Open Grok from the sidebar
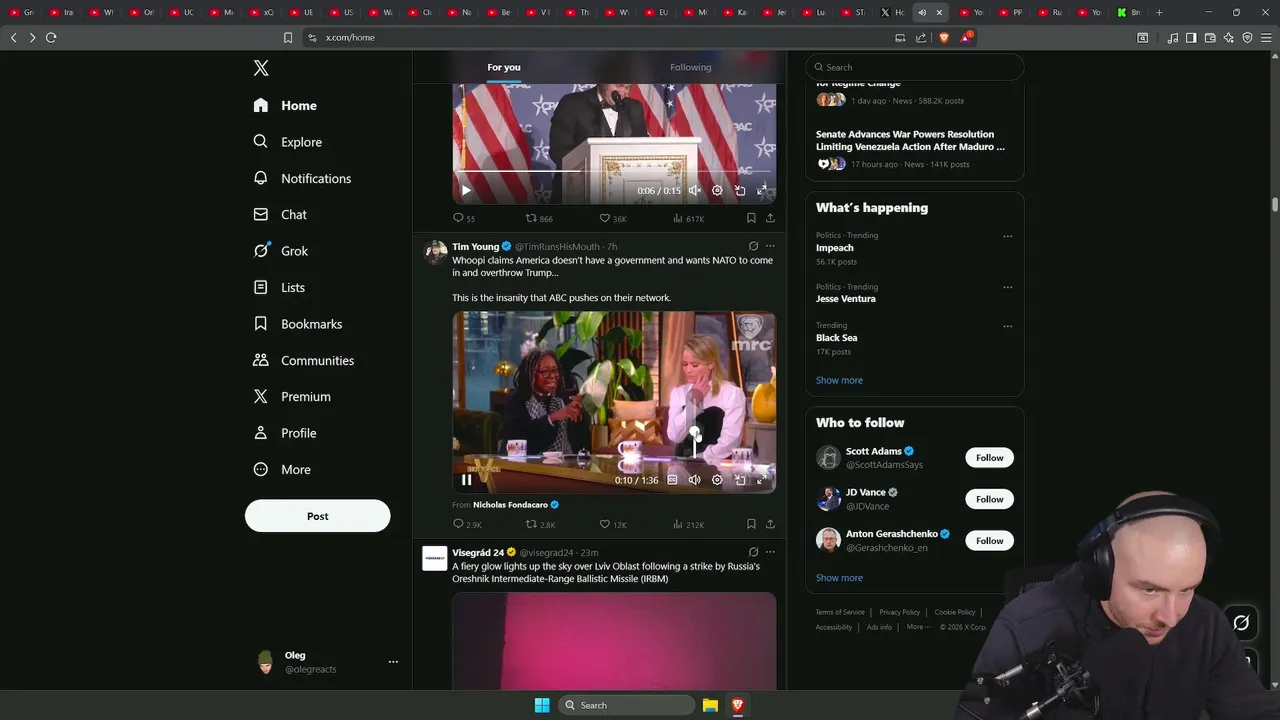The height and width of the screenshot is (720, 1280). (x=281, y=251)
